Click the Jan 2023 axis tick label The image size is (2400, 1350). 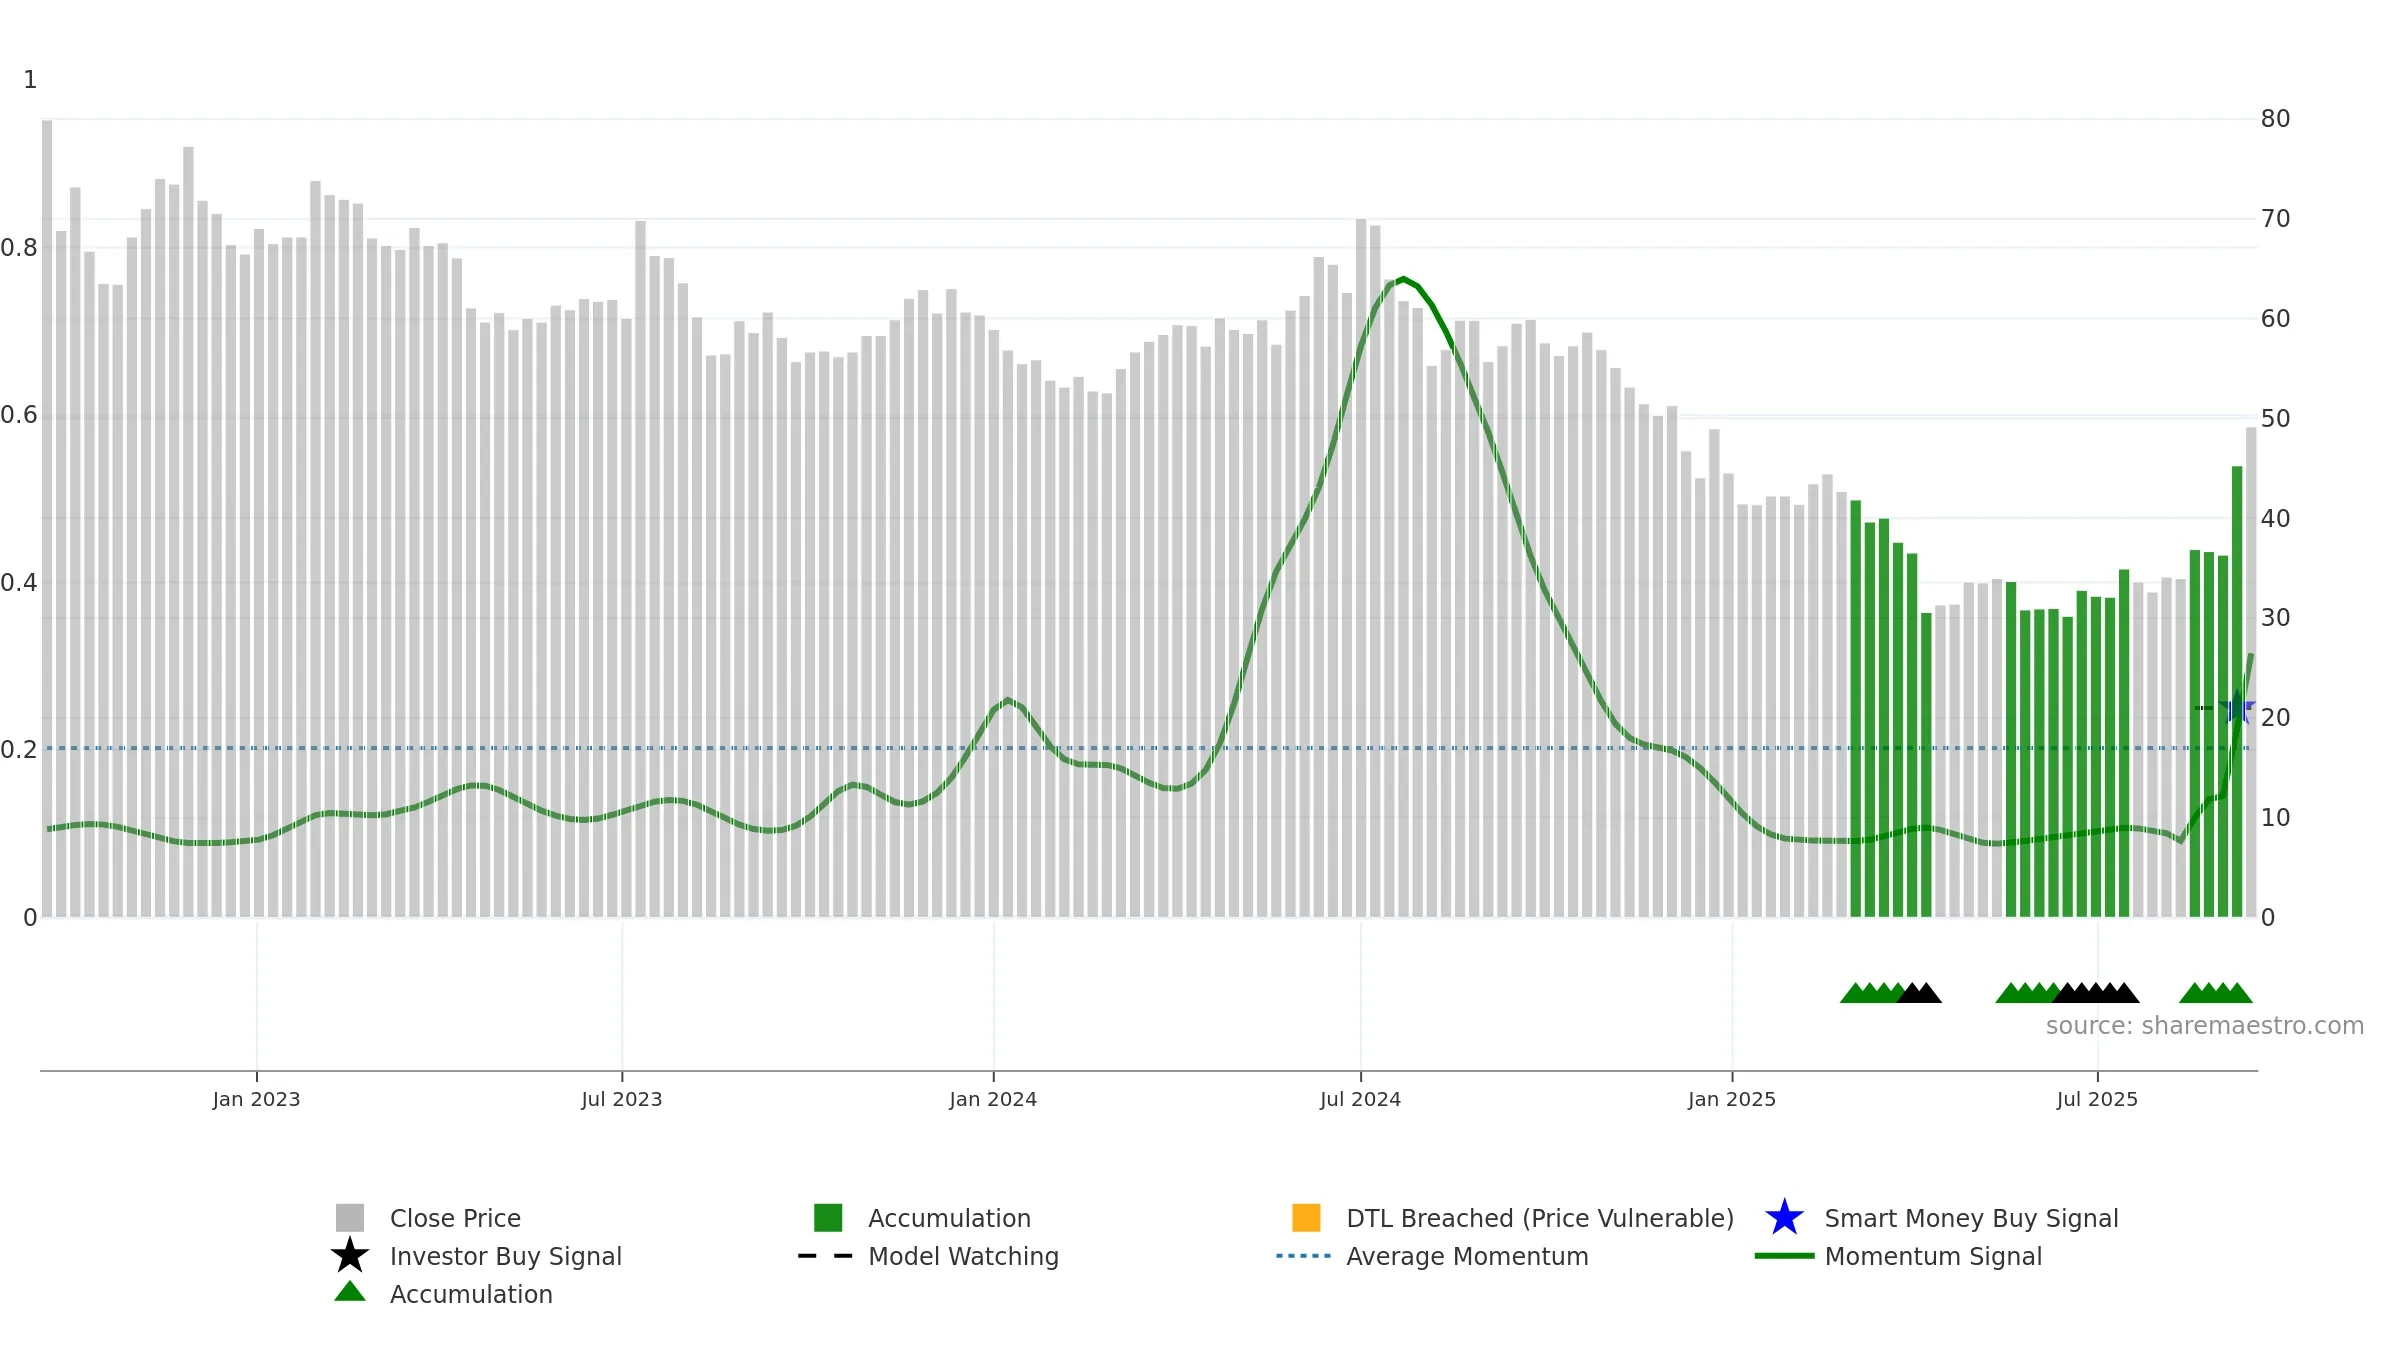[x=256, y=1100]
